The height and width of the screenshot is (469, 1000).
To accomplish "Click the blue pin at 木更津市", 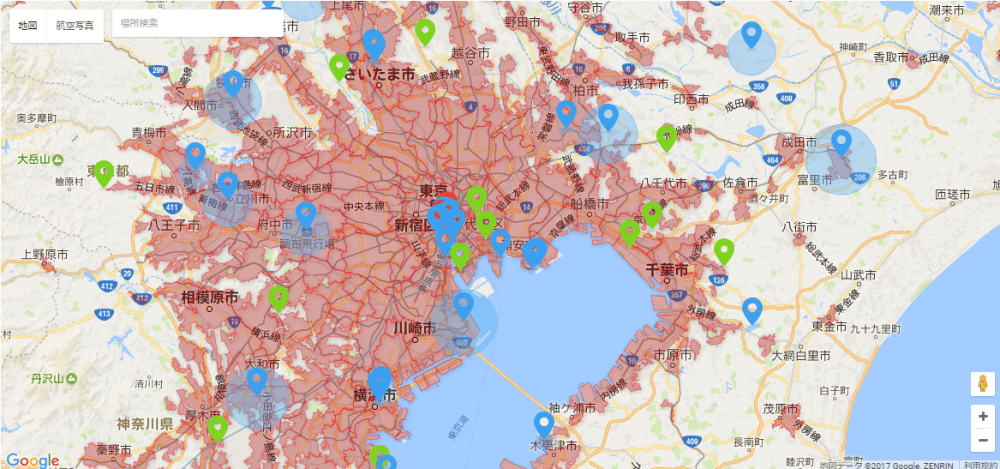I will [x=543, y=426].
